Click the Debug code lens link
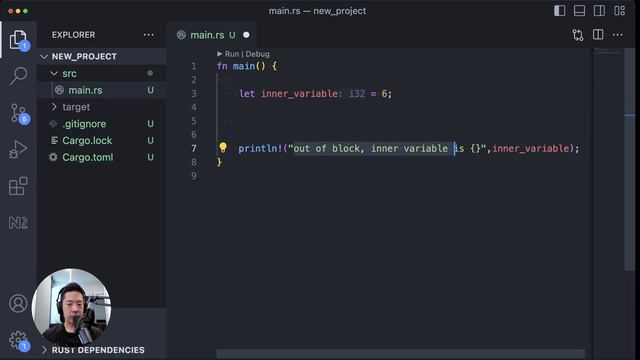 [258, 54]
